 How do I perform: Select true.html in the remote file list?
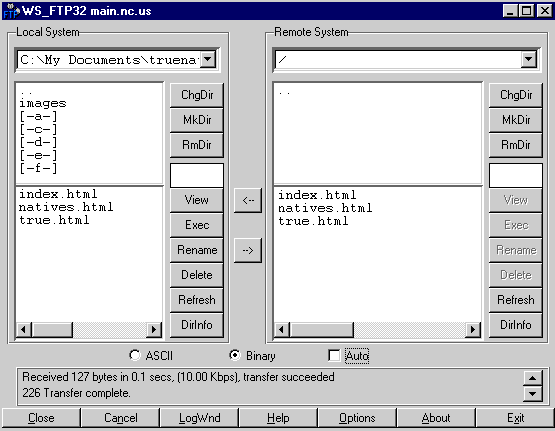pos(313,221)
